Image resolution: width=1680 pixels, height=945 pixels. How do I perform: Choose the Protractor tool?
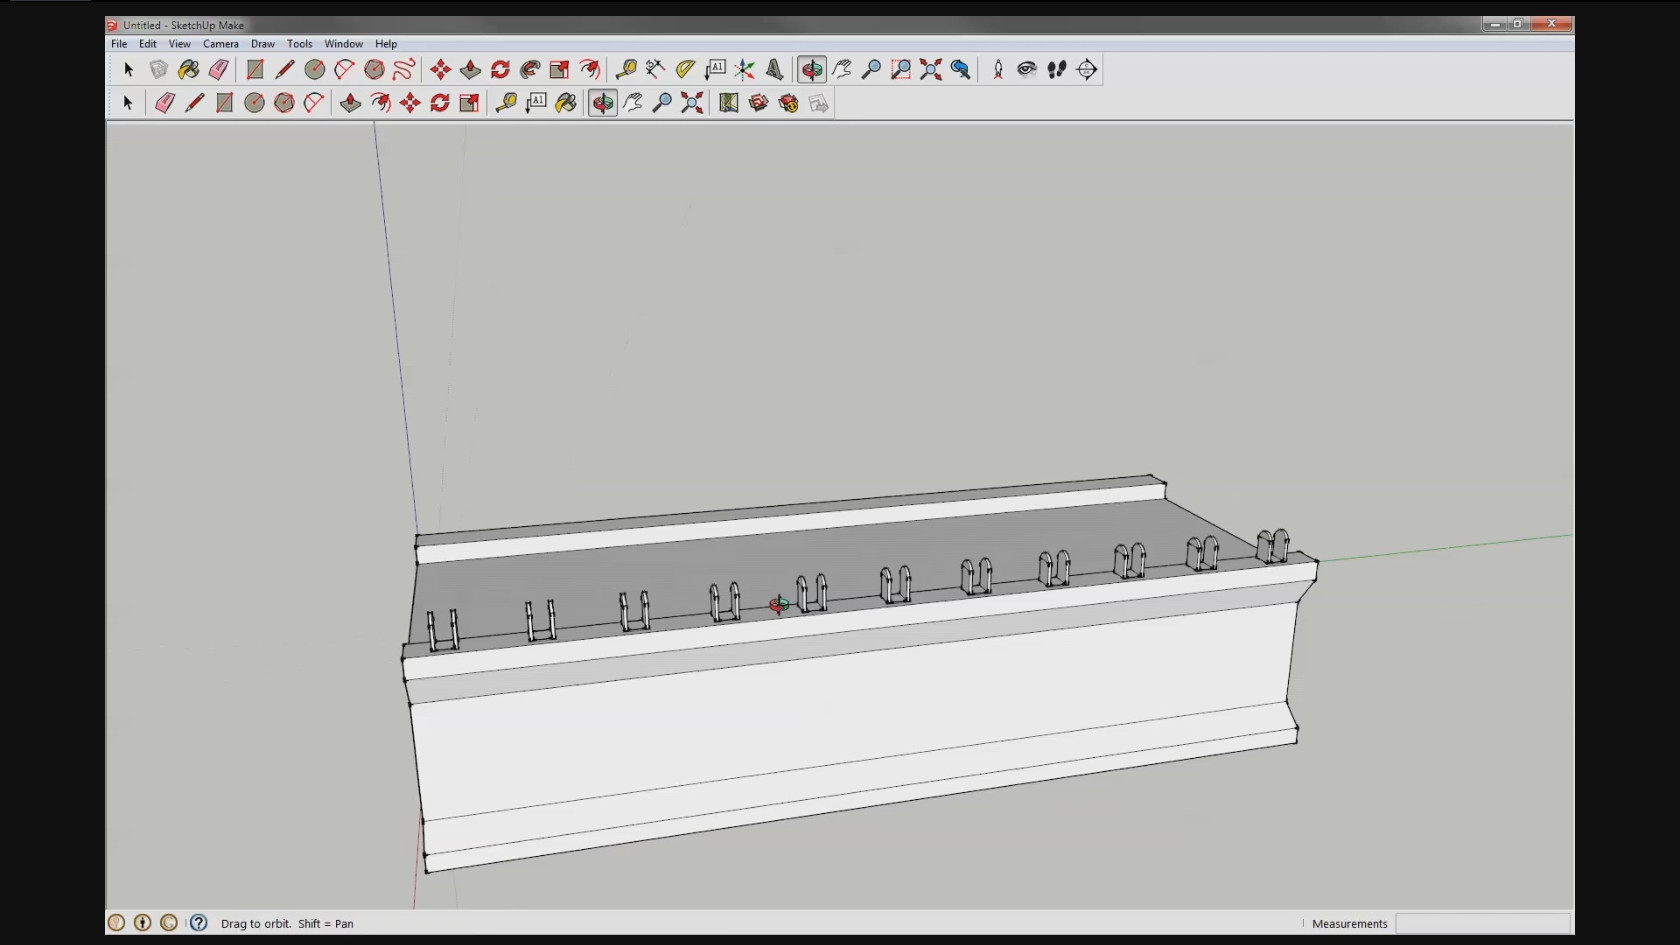pos(685,69)
